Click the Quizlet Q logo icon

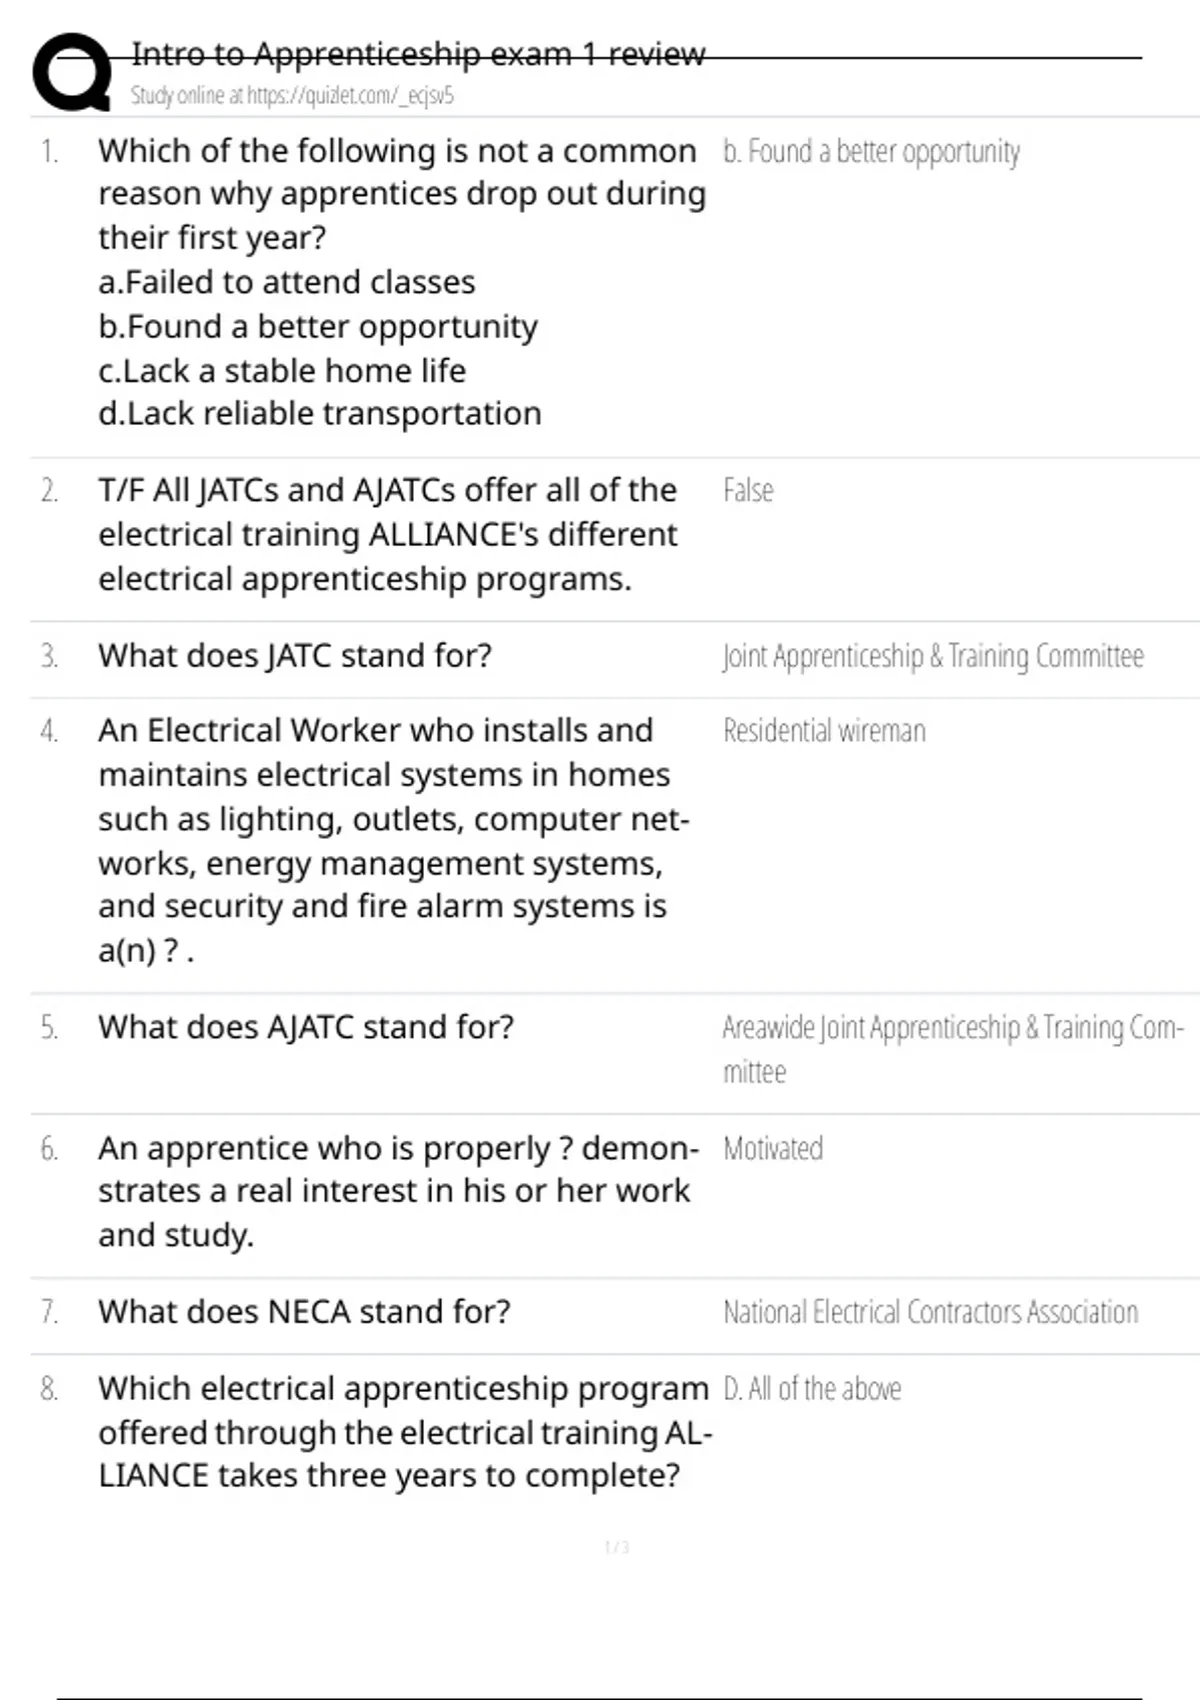[x=72, y=72]
